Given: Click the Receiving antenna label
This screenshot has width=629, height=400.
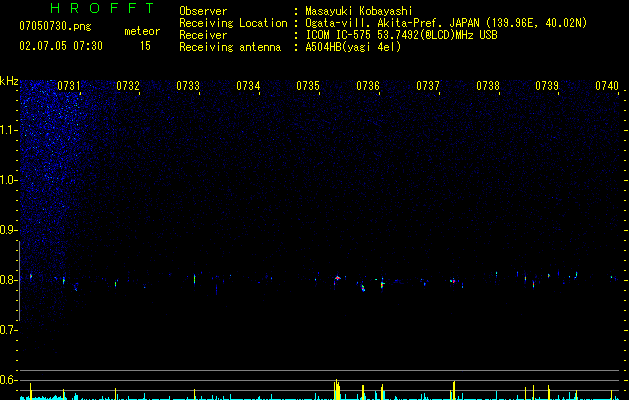Looking at the screenshot, I should 230,47.
